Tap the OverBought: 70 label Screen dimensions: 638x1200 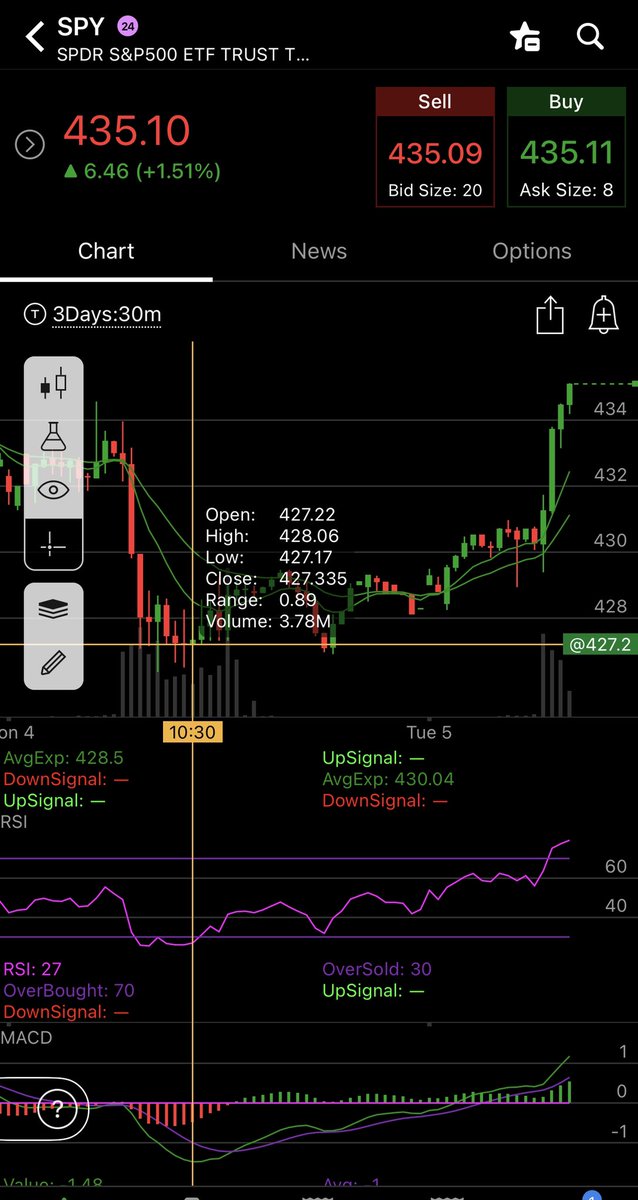tap(69, 991)
